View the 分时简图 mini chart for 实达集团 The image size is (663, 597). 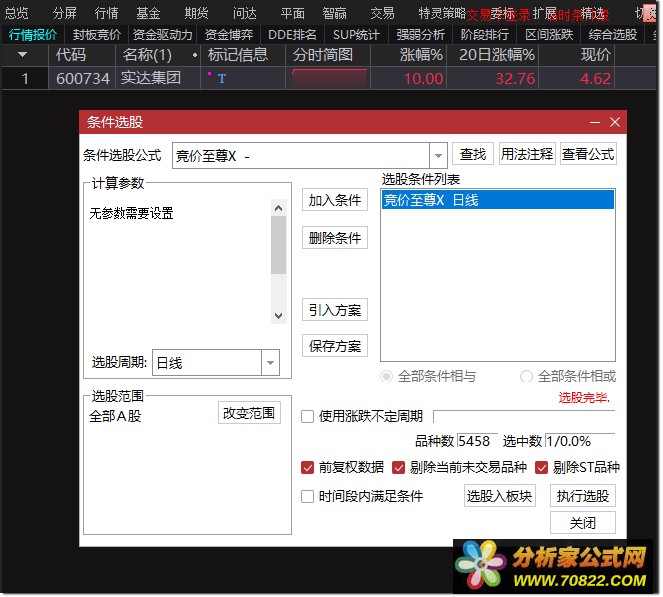click(329, 78)
